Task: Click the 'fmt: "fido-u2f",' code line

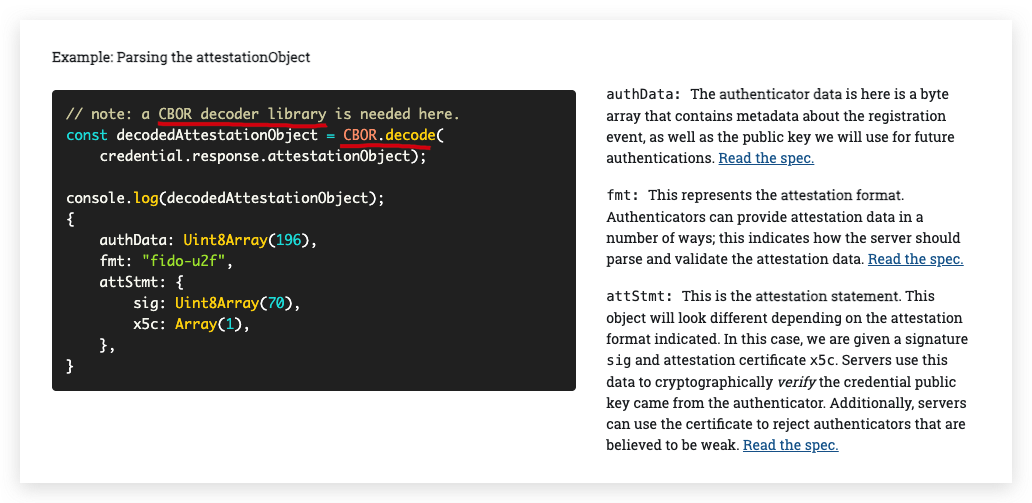Action: pos(167,261)
